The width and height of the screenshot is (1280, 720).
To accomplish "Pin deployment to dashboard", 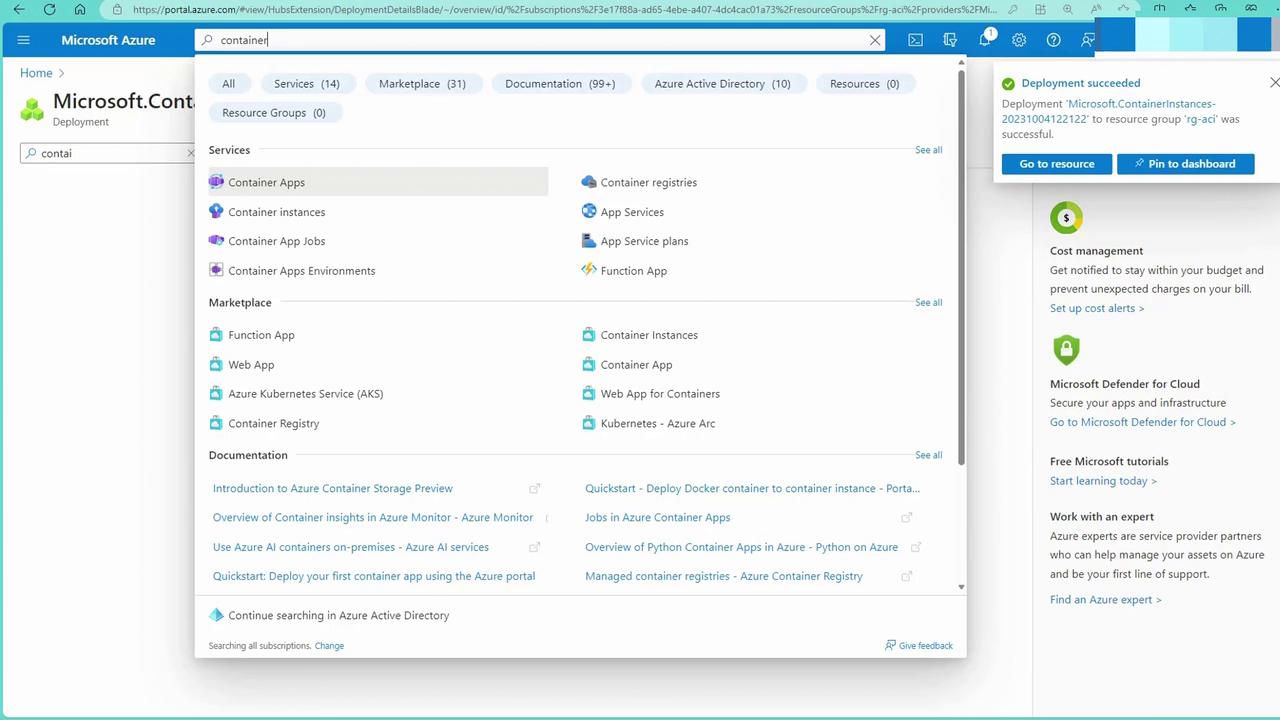I will click(1186, 164).
